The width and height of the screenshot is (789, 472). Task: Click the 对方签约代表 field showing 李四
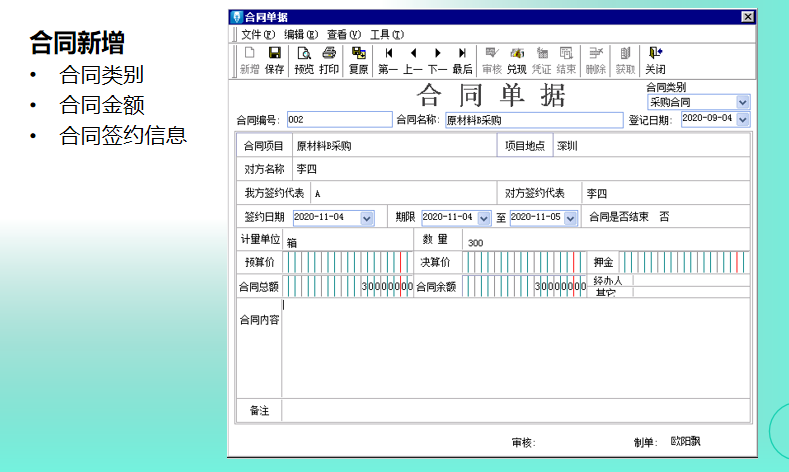click(666, 193)
